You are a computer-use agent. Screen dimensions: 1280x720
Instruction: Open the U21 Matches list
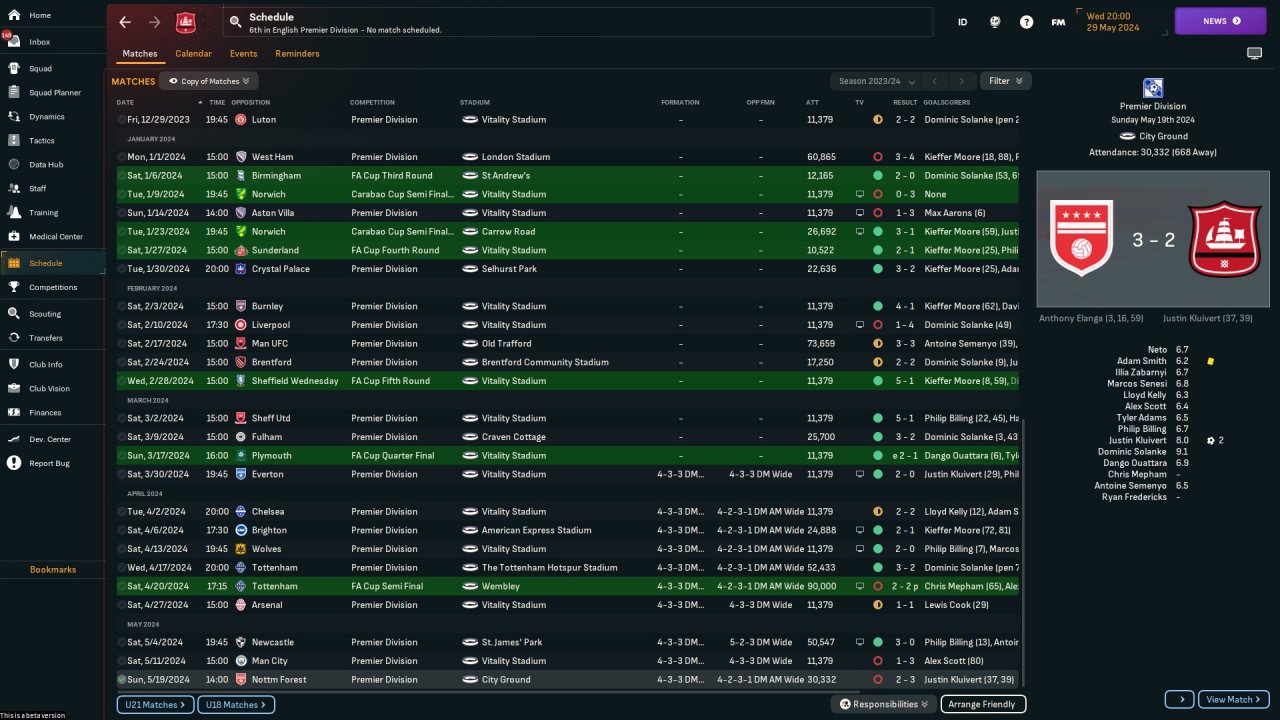coord(155,705)
